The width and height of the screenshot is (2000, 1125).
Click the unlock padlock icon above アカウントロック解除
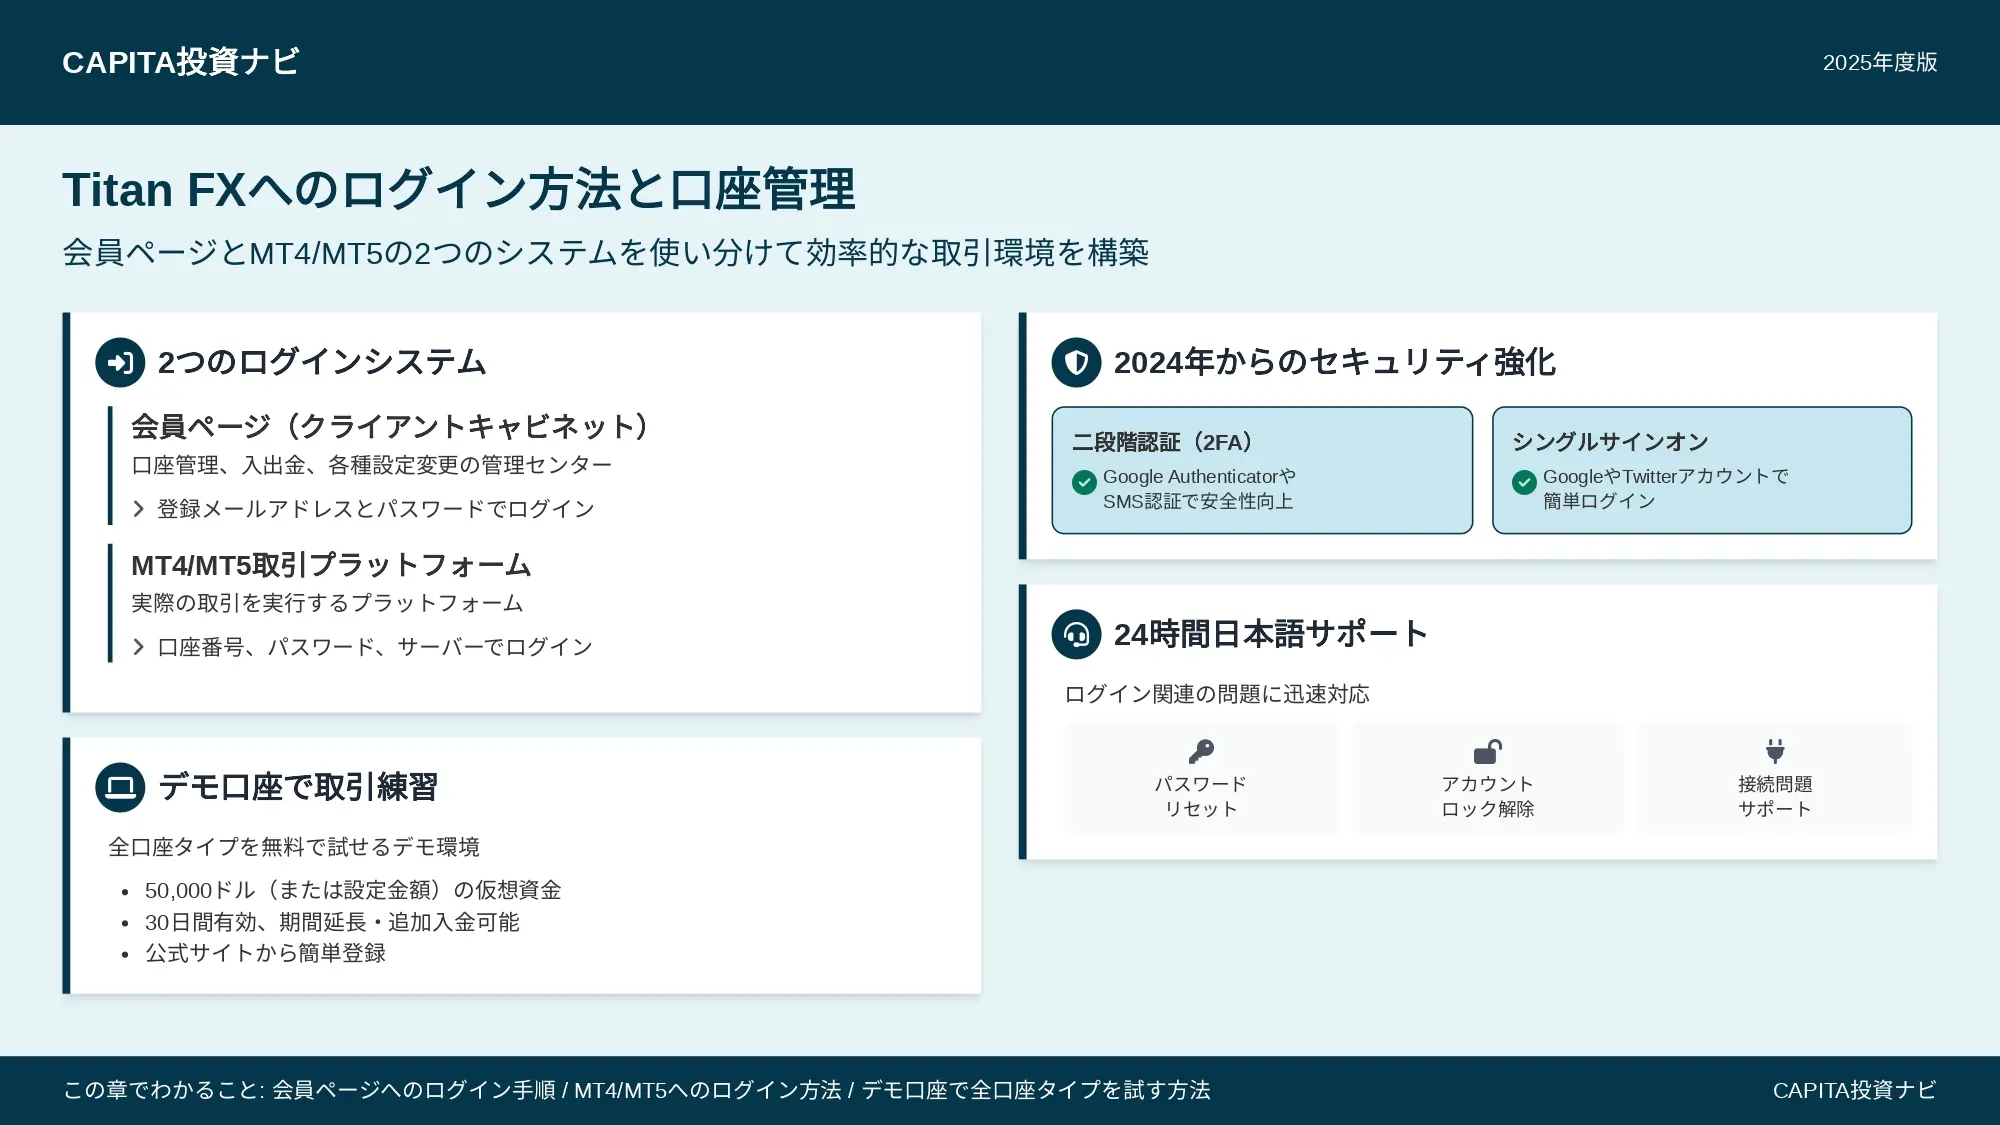(1488, 751)
